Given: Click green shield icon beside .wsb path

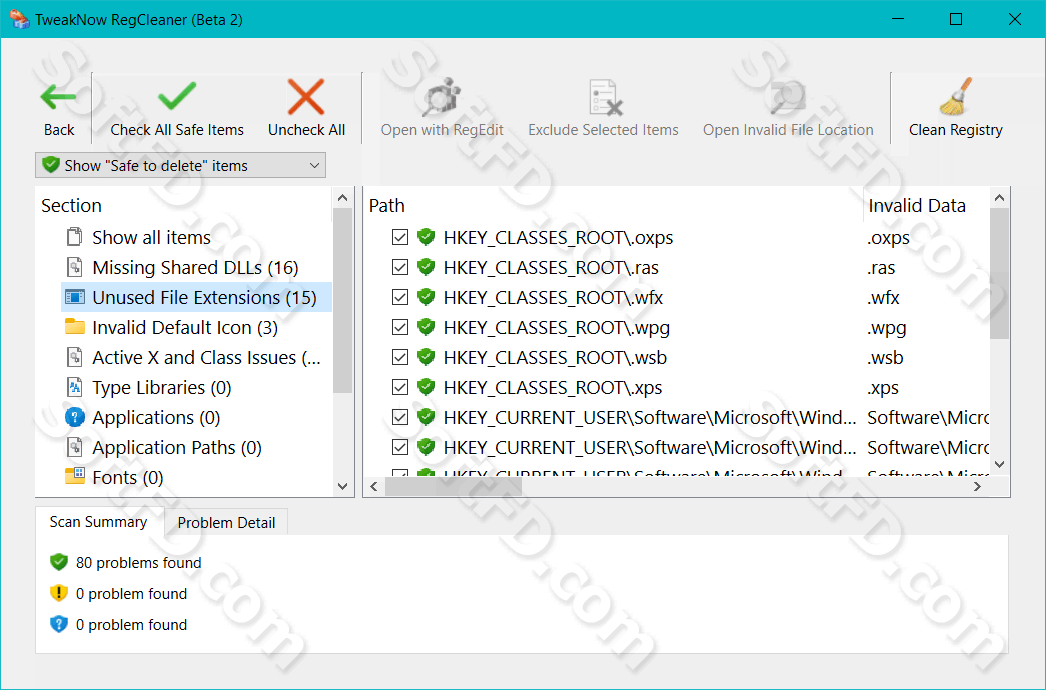Looking at the screenshot, I should (x=426, y=357).
